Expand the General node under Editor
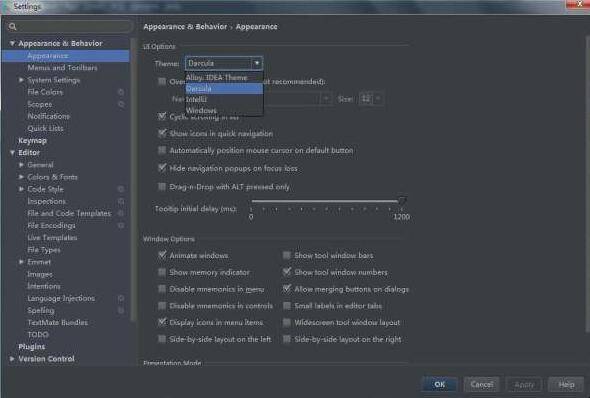This screenshot has height=398, width=590. (21, 165)
